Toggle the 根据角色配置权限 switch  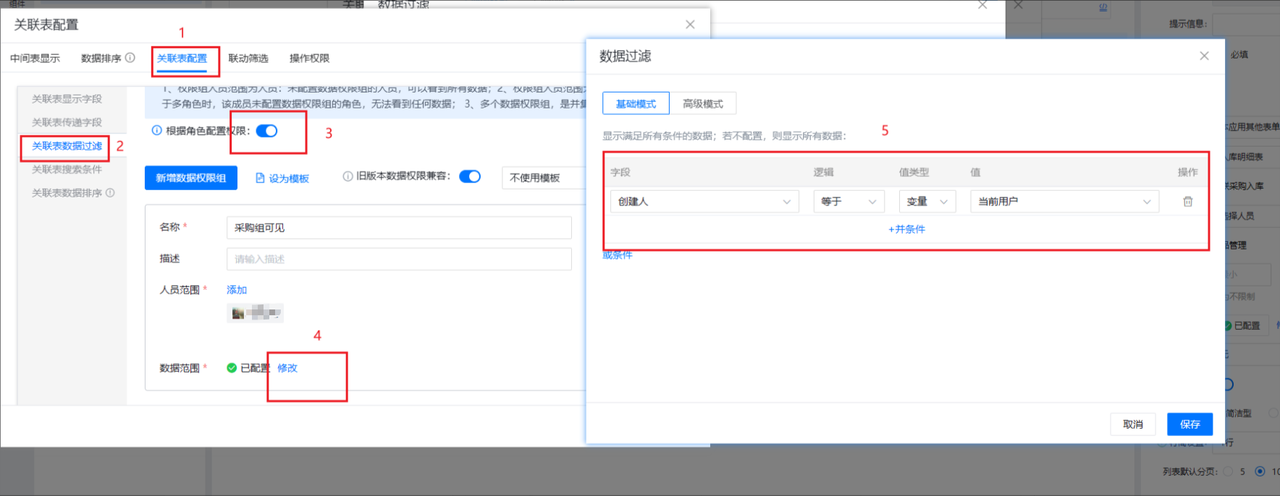tap(267, 130)
